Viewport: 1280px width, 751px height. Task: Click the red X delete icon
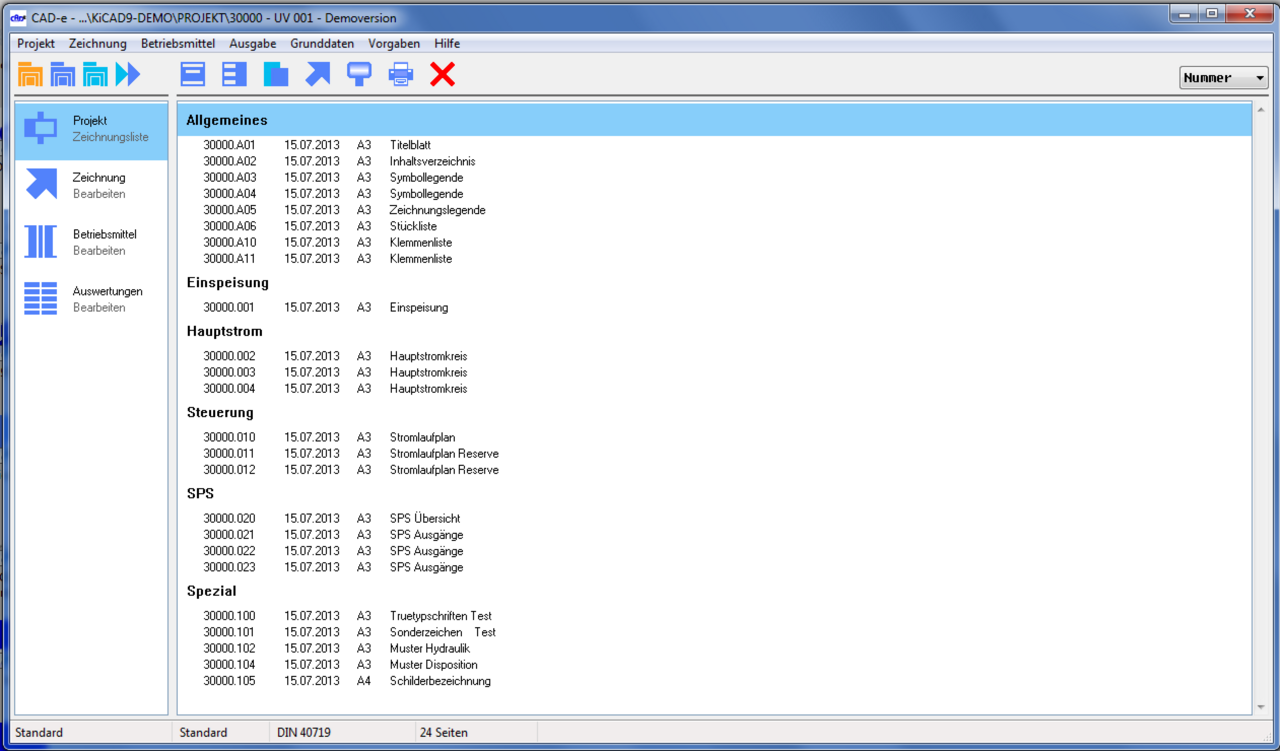(443, 75)
